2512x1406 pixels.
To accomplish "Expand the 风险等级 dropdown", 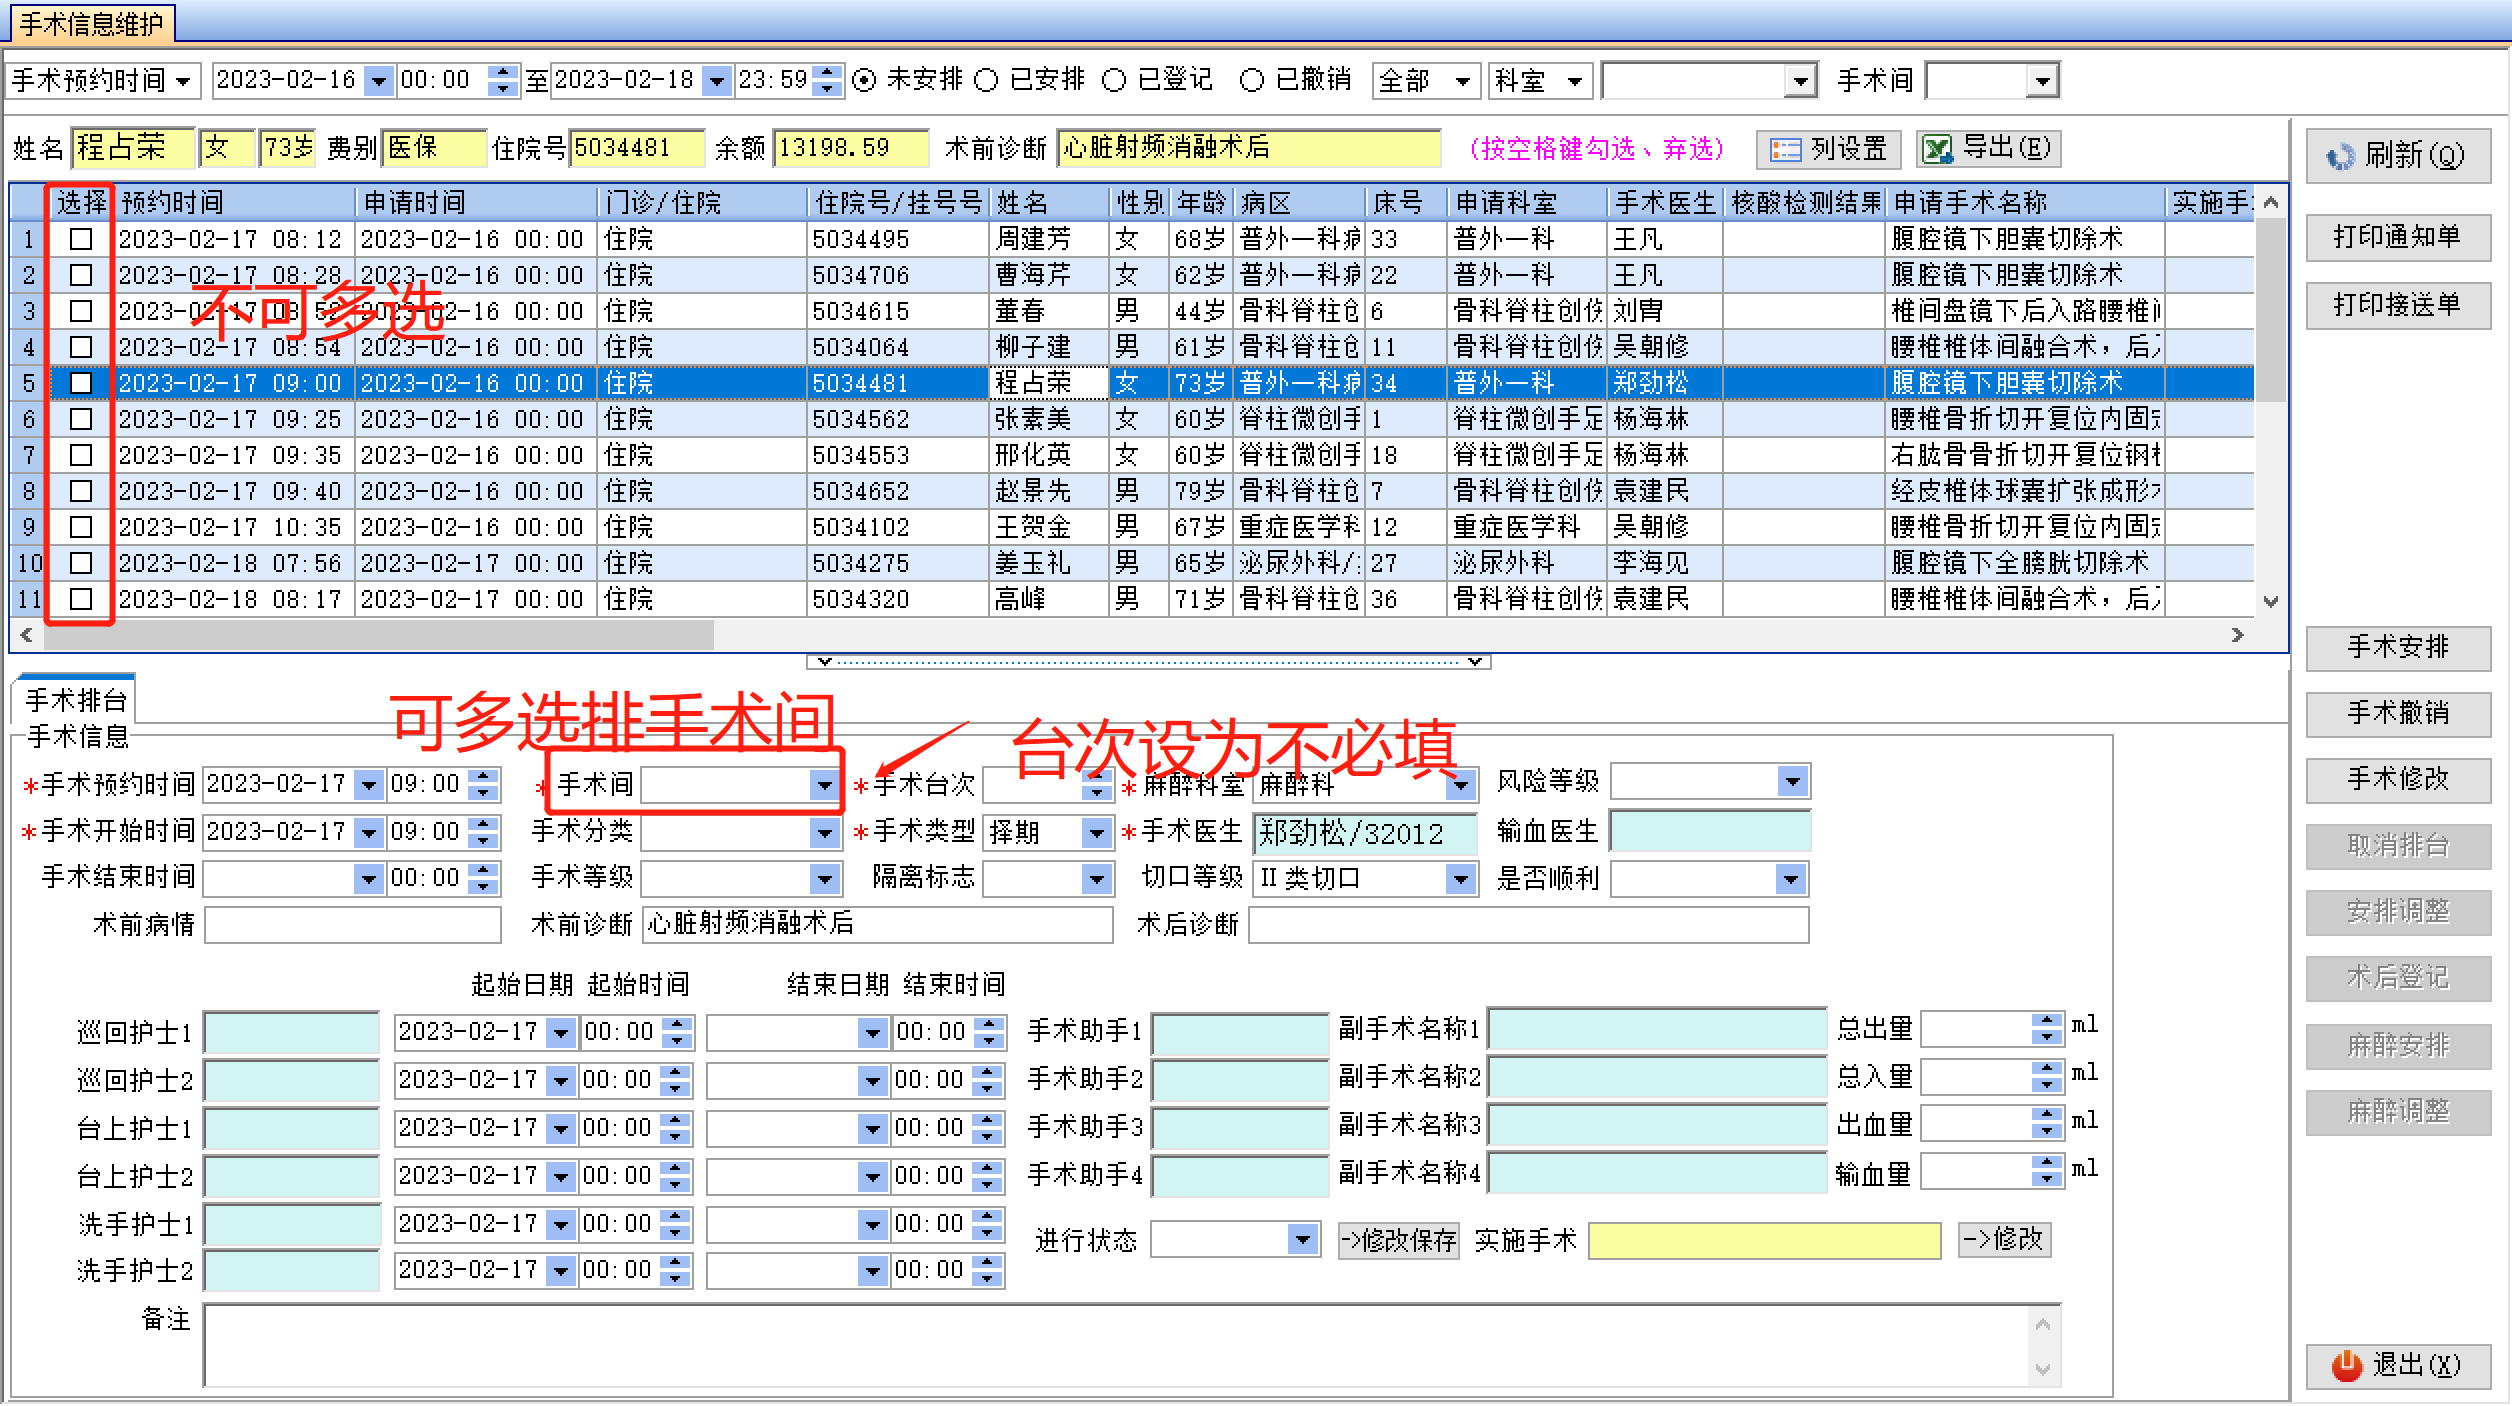I will pyautogui.click(x=1791, y=781).
